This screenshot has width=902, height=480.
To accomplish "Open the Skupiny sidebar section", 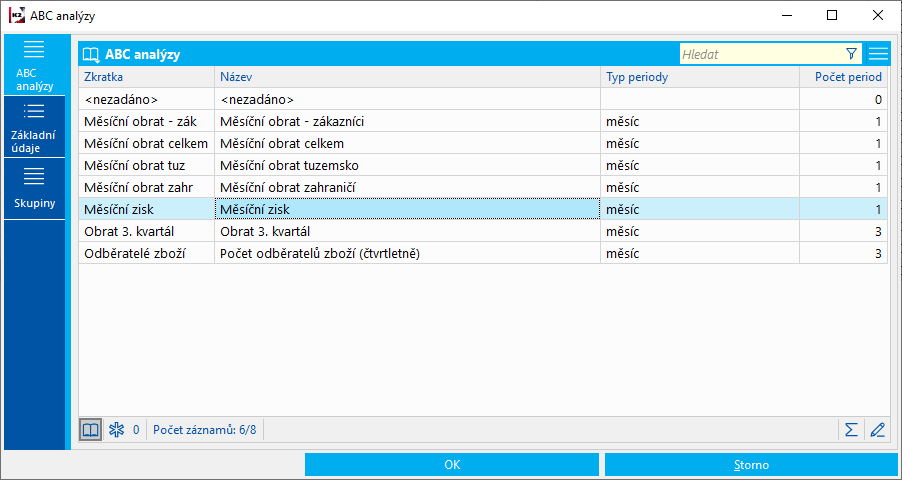I will [35, 189].
